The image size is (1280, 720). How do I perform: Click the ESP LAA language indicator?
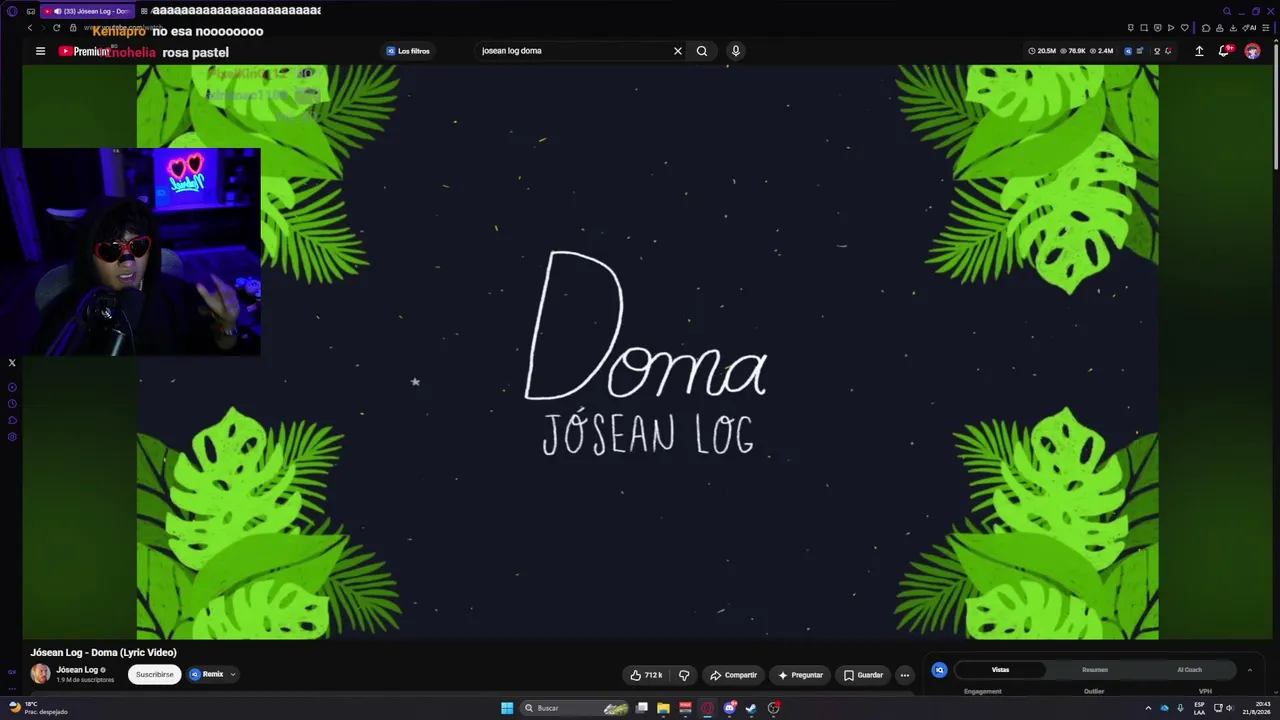(x=1200, y=708)
